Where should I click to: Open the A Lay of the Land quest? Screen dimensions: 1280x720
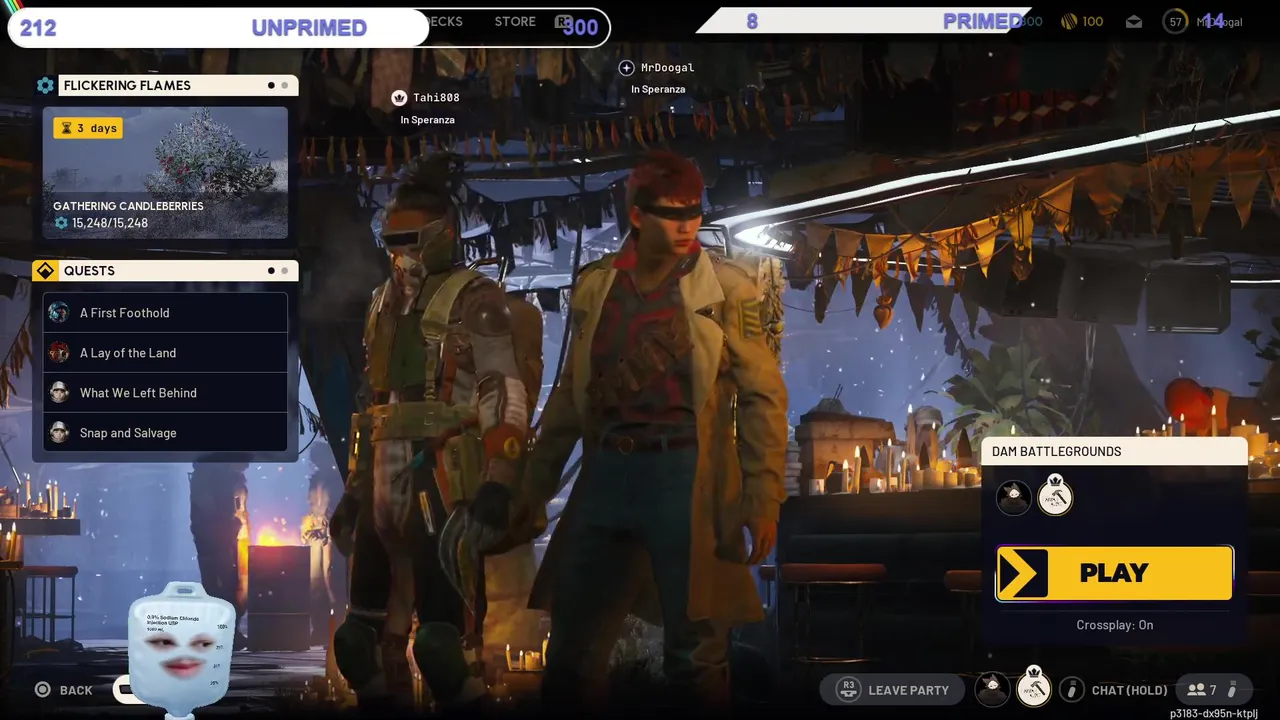click(165, 353)
